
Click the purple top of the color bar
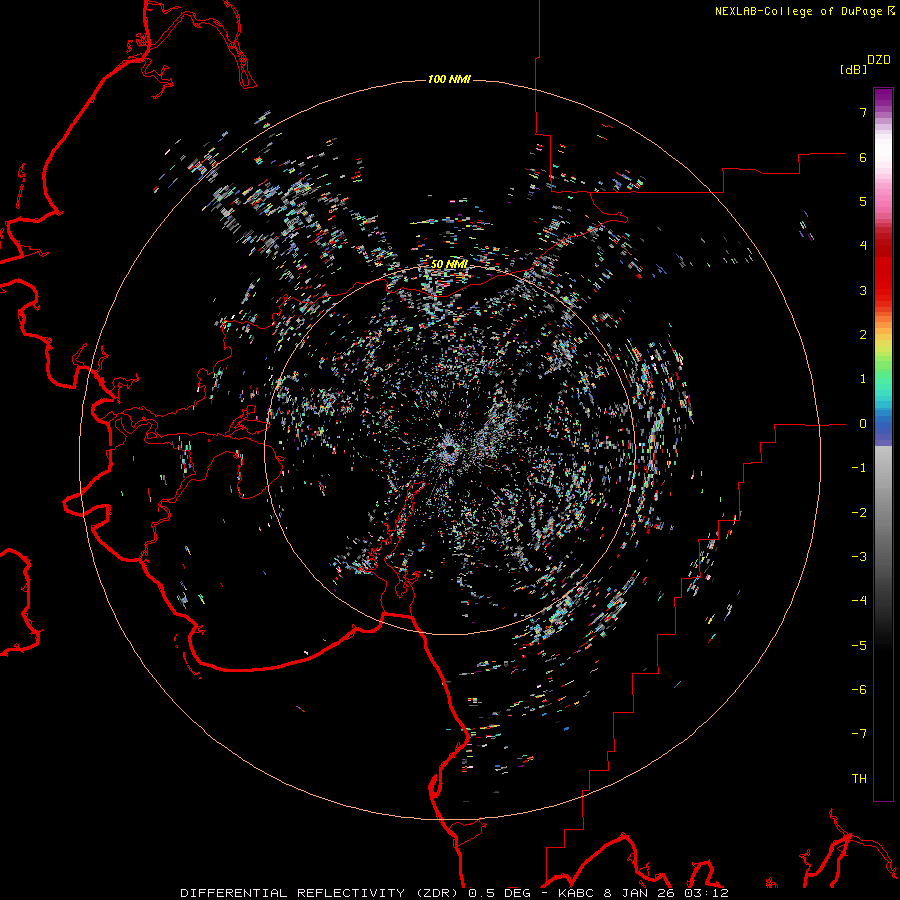(x=883, y=99)
